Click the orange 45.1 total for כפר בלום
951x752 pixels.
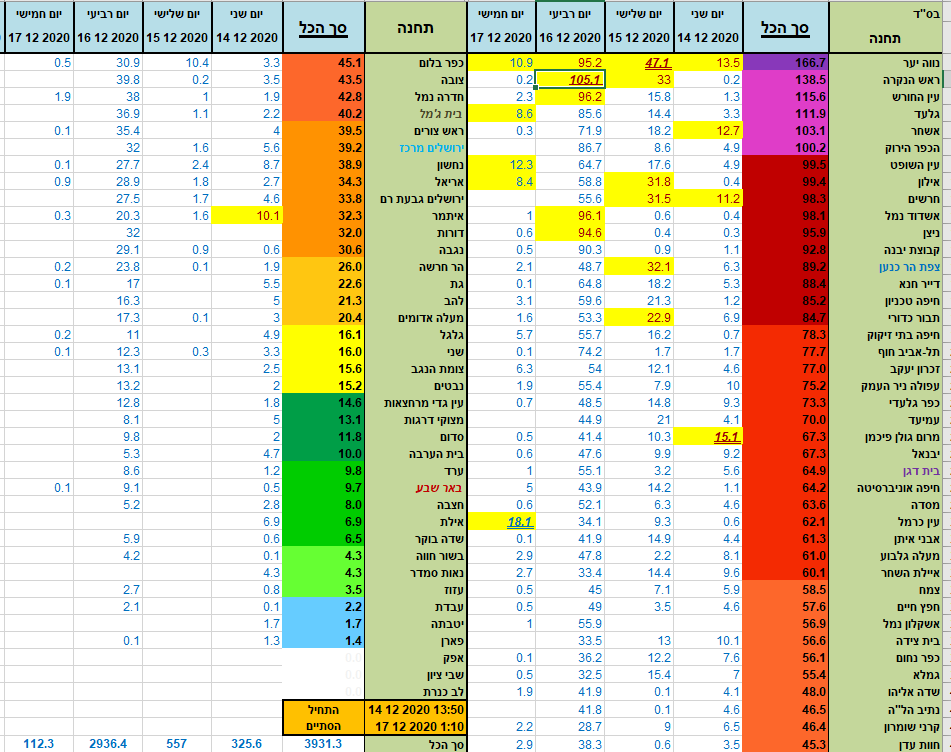324,62
